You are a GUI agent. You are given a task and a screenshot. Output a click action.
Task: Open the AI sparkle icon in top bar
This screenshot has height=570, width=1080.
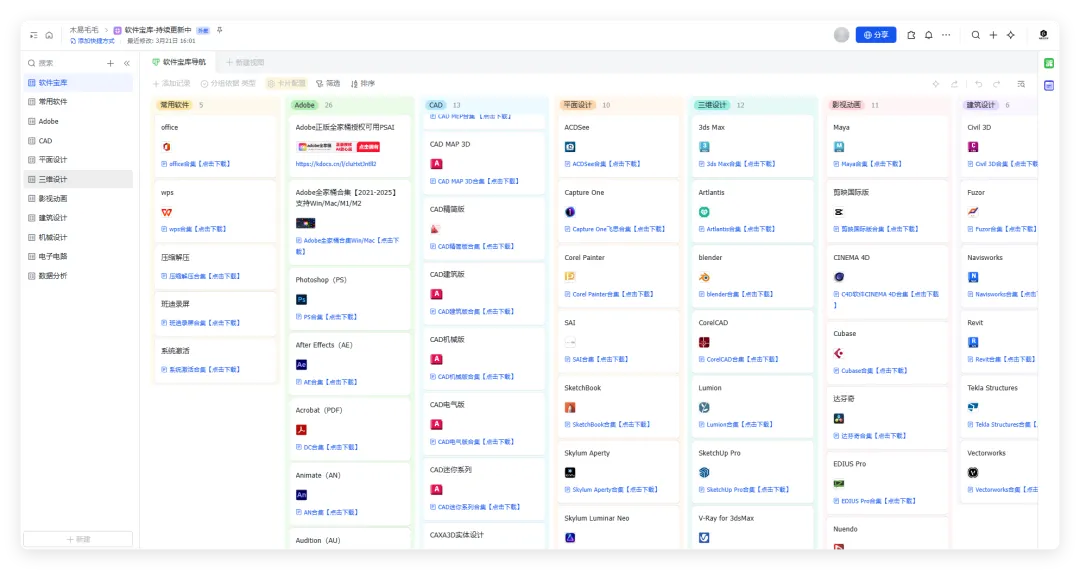[1010, 35]
